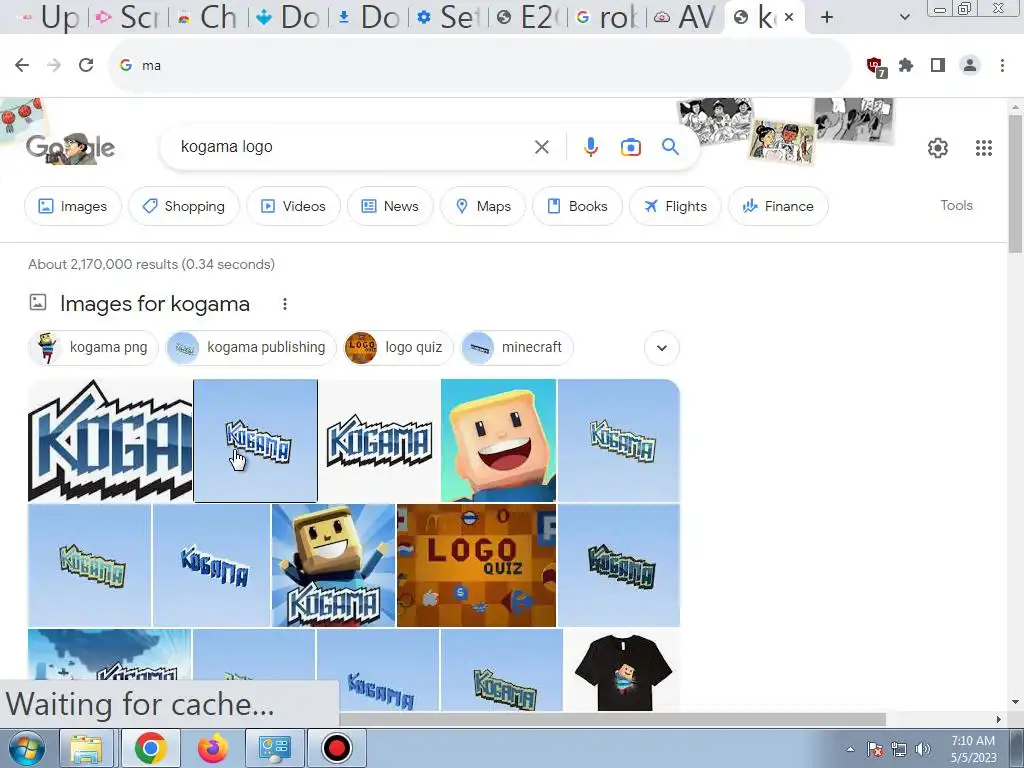The height and width of the screenshot is (768, 1024).
Task: Search by image with camera icon
Action: click(630, 148)
